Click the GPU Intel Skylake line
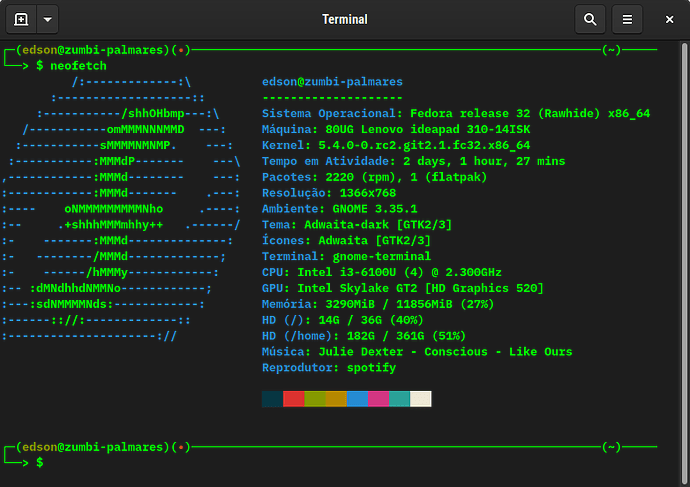 tap(403, 288)
